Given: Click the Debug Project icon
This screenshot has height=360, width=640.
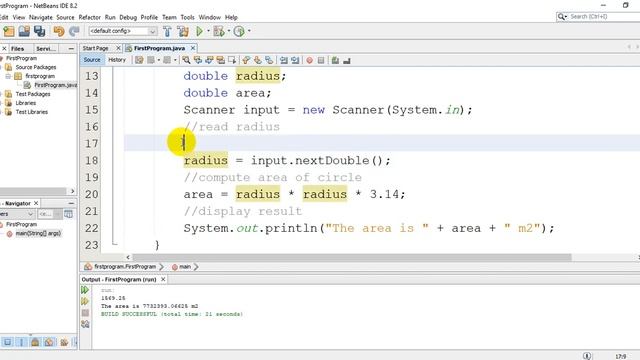Looking at the screenshot, I should pyautogui.click(x=219, y=31).
